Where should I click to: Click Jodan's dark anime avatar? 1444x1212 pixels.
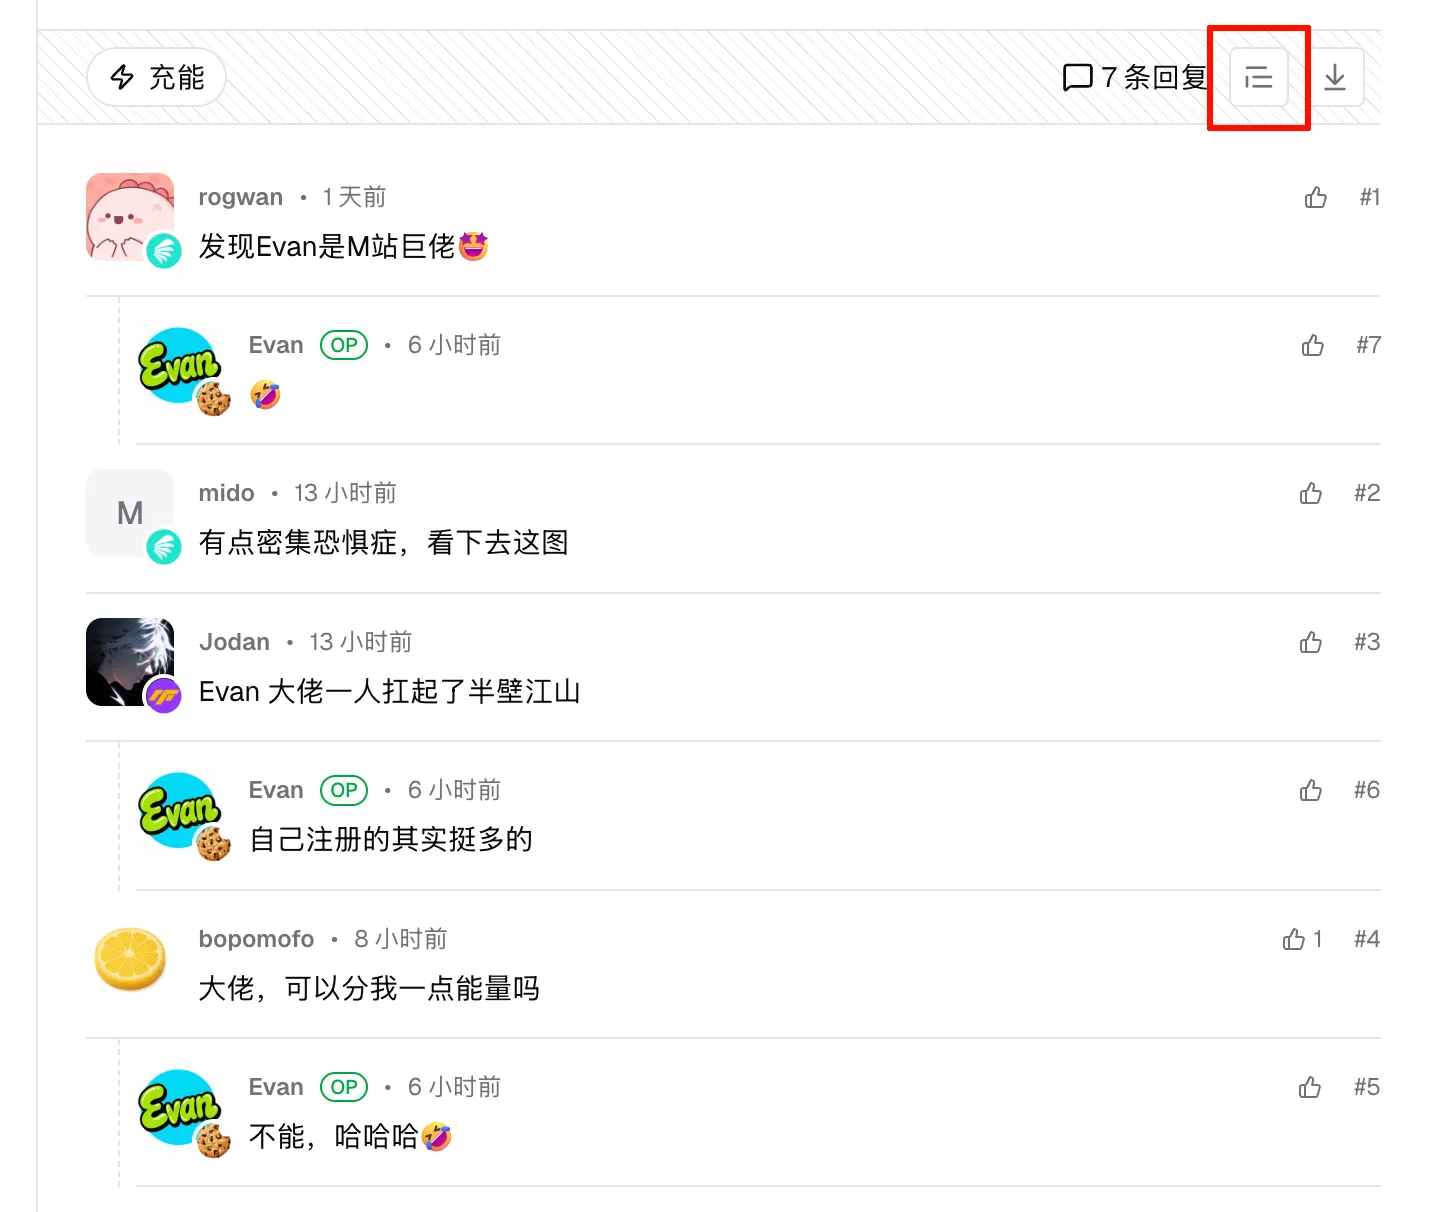(x=130, y=662)
